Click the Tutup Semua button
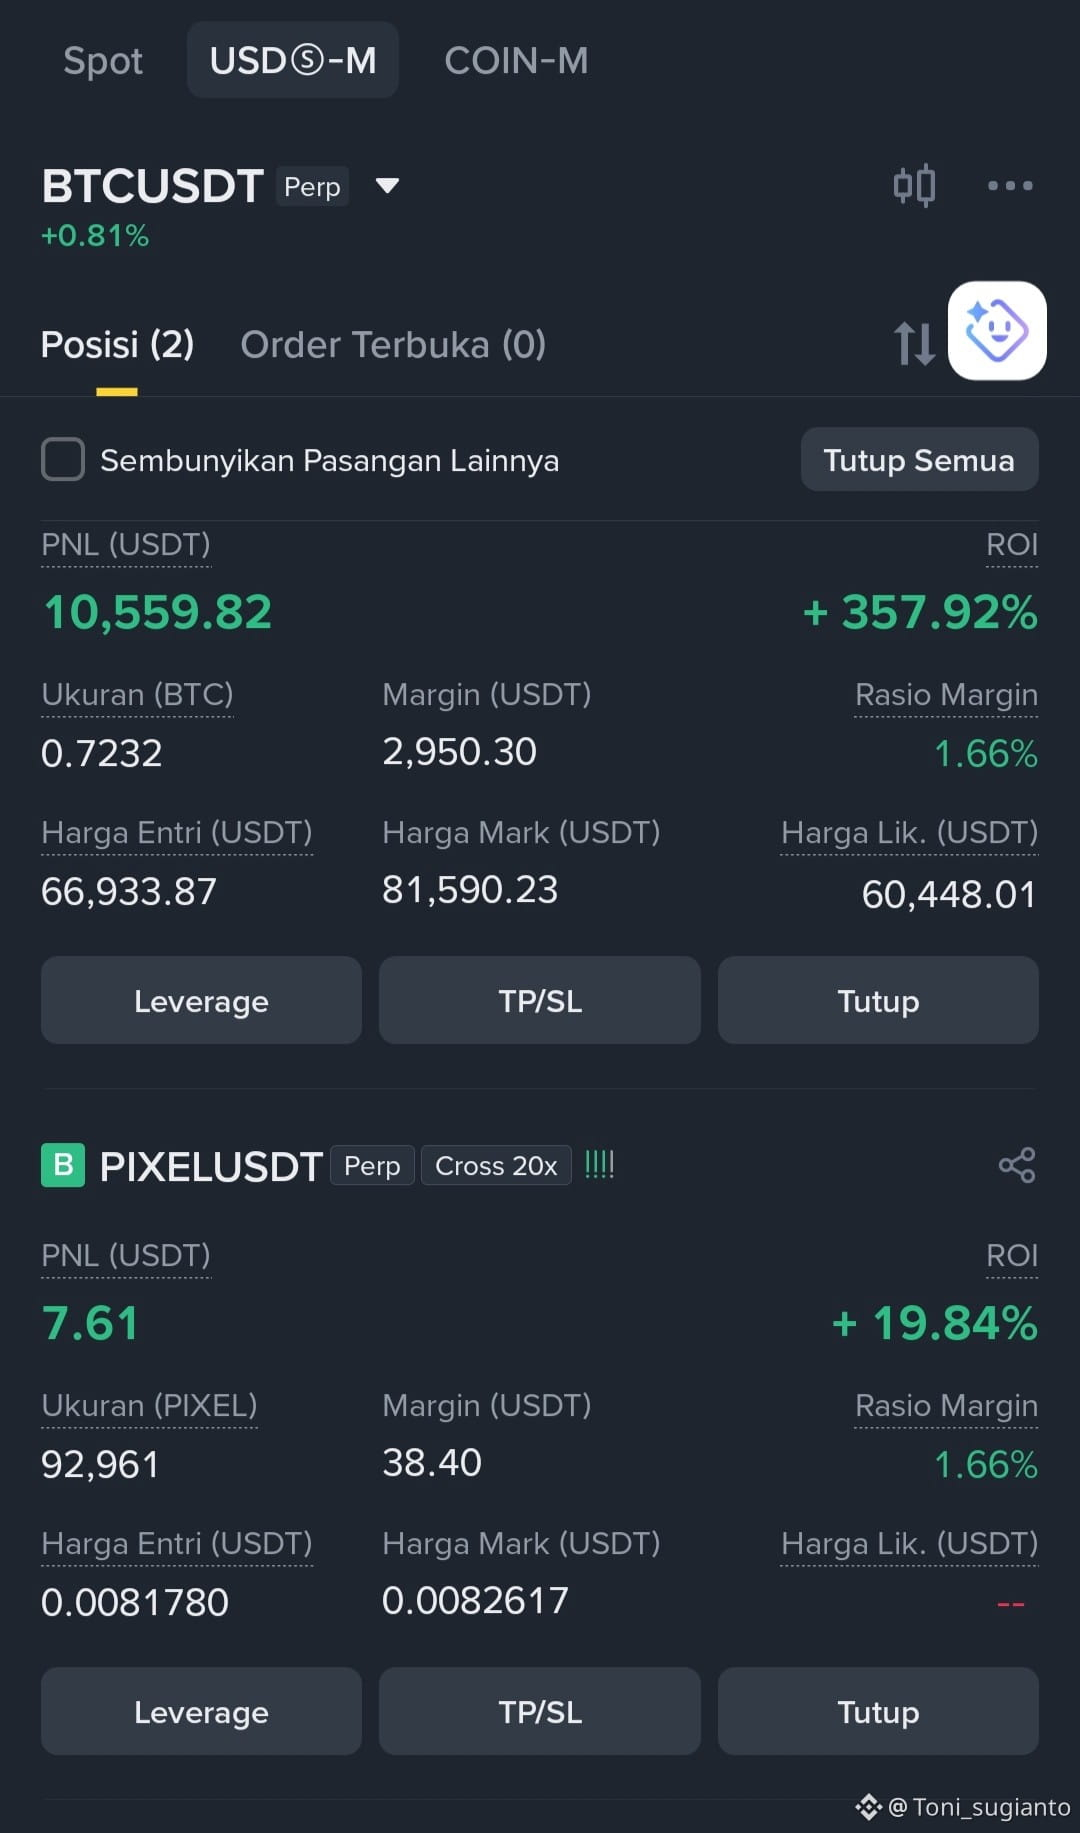Screen dimensions: 1080x1833 point(919,460)
